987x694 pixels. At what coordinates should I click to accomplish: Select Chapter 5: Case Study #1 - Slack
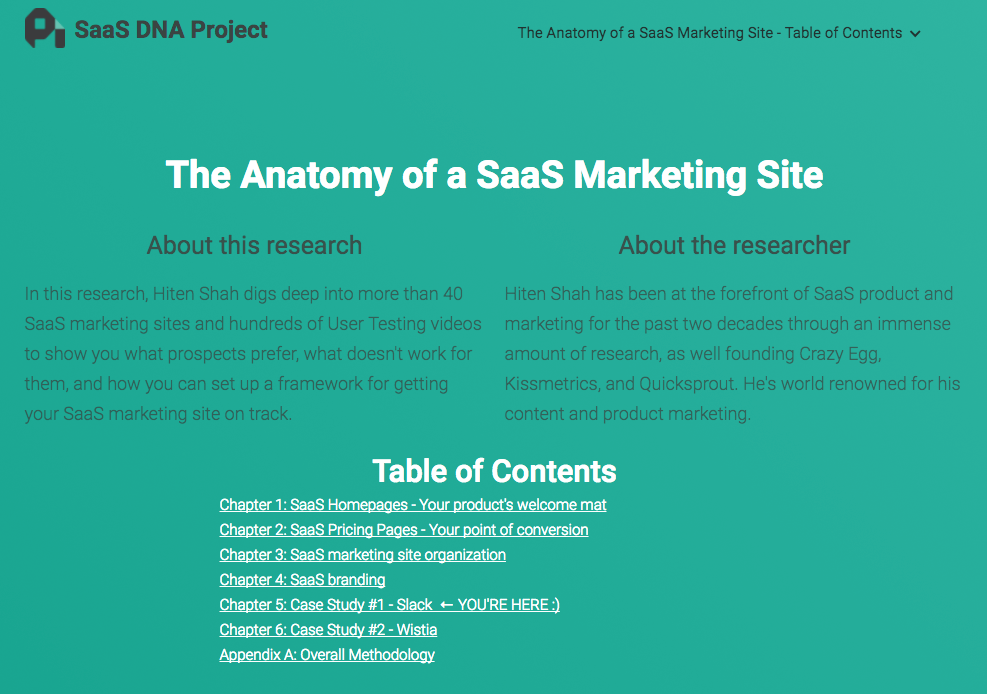[x=326, y=605]
